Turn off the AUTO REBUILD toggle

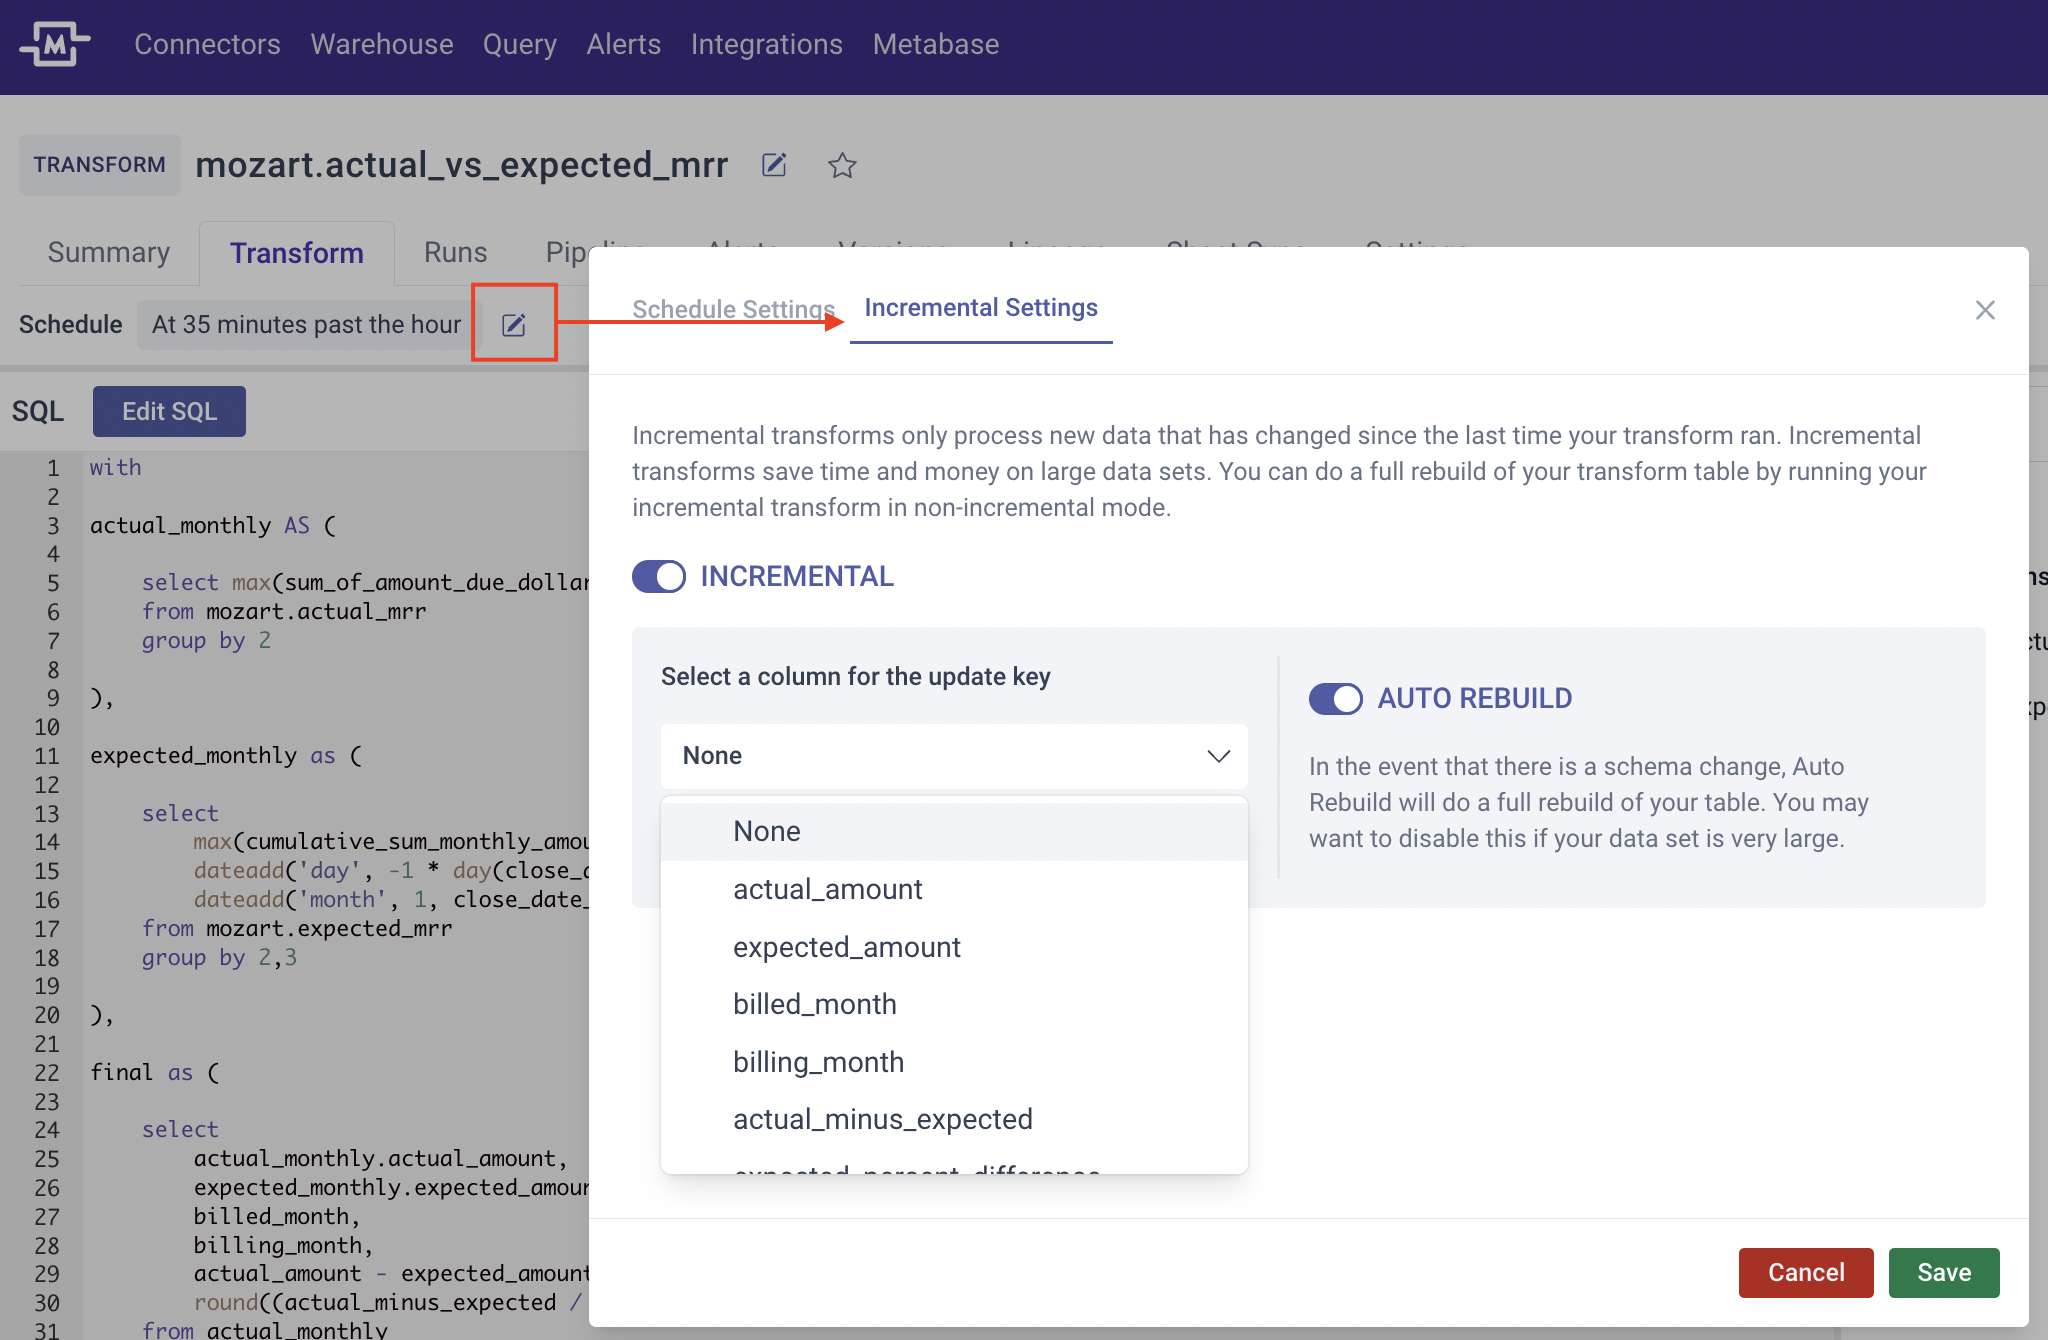[1336, 698]
